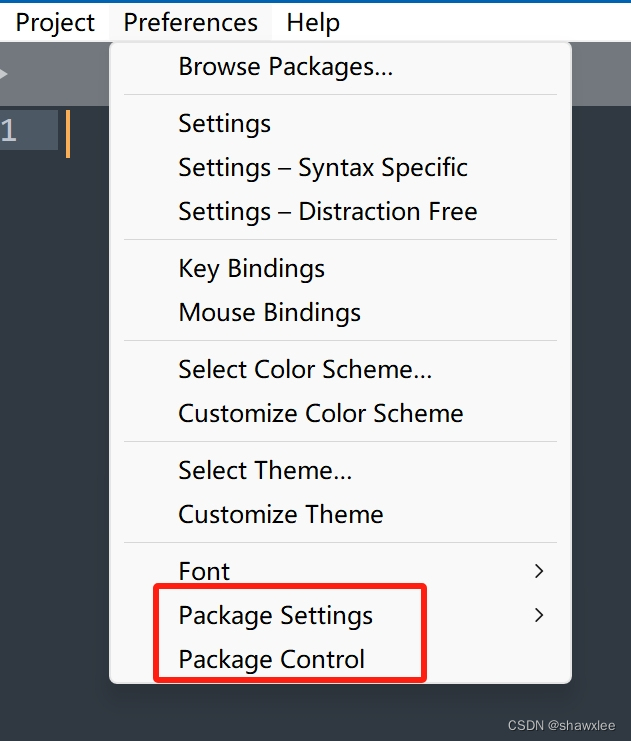Close the Preferences menu via its title
Viewport: 631px width, 741px height.
[190, 22]
